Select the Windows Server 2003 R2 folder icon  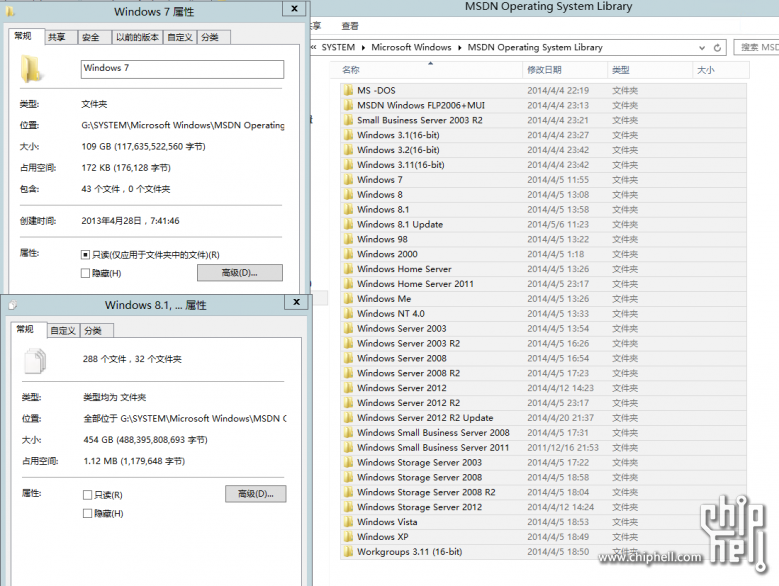pos(348,344)
